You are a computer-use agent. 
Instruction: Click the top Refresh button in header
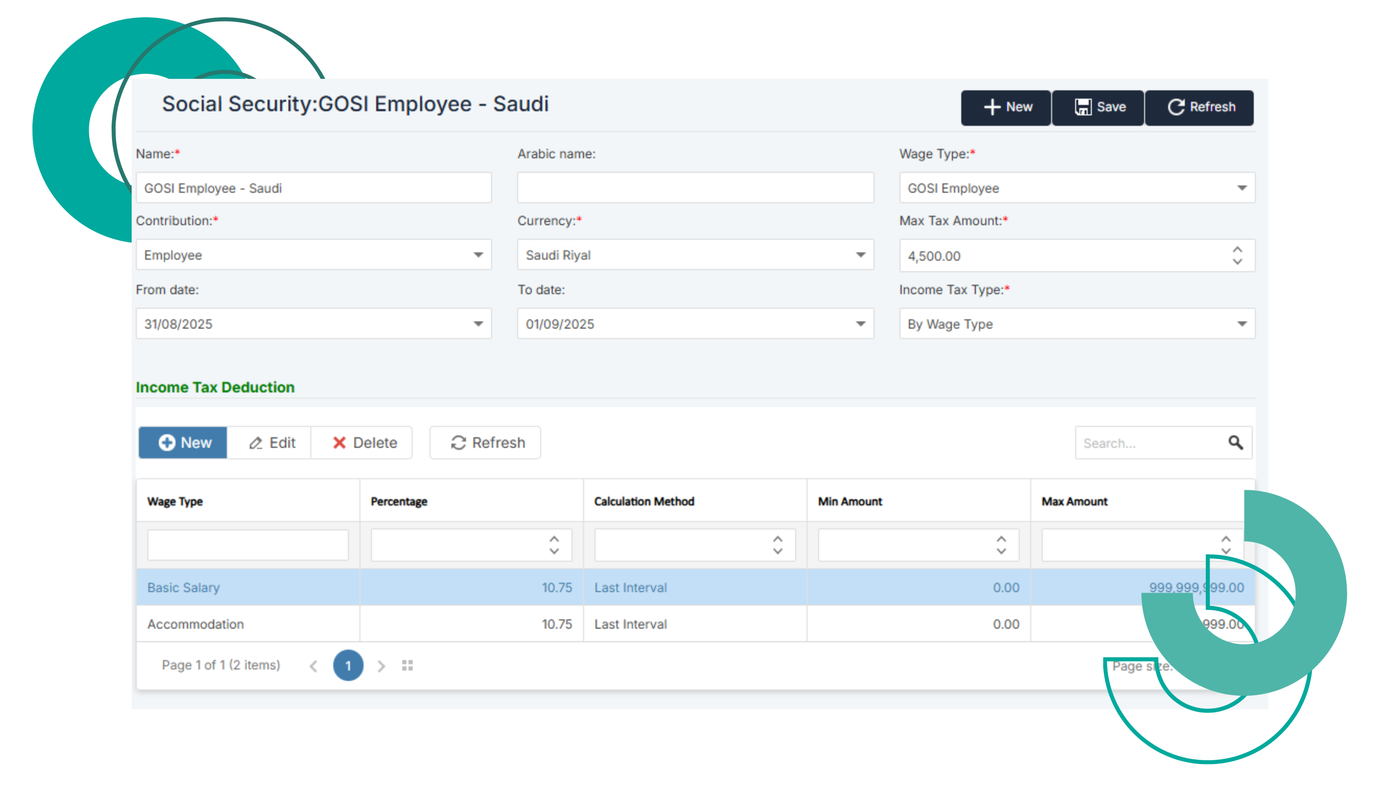tap(1200, 107)
